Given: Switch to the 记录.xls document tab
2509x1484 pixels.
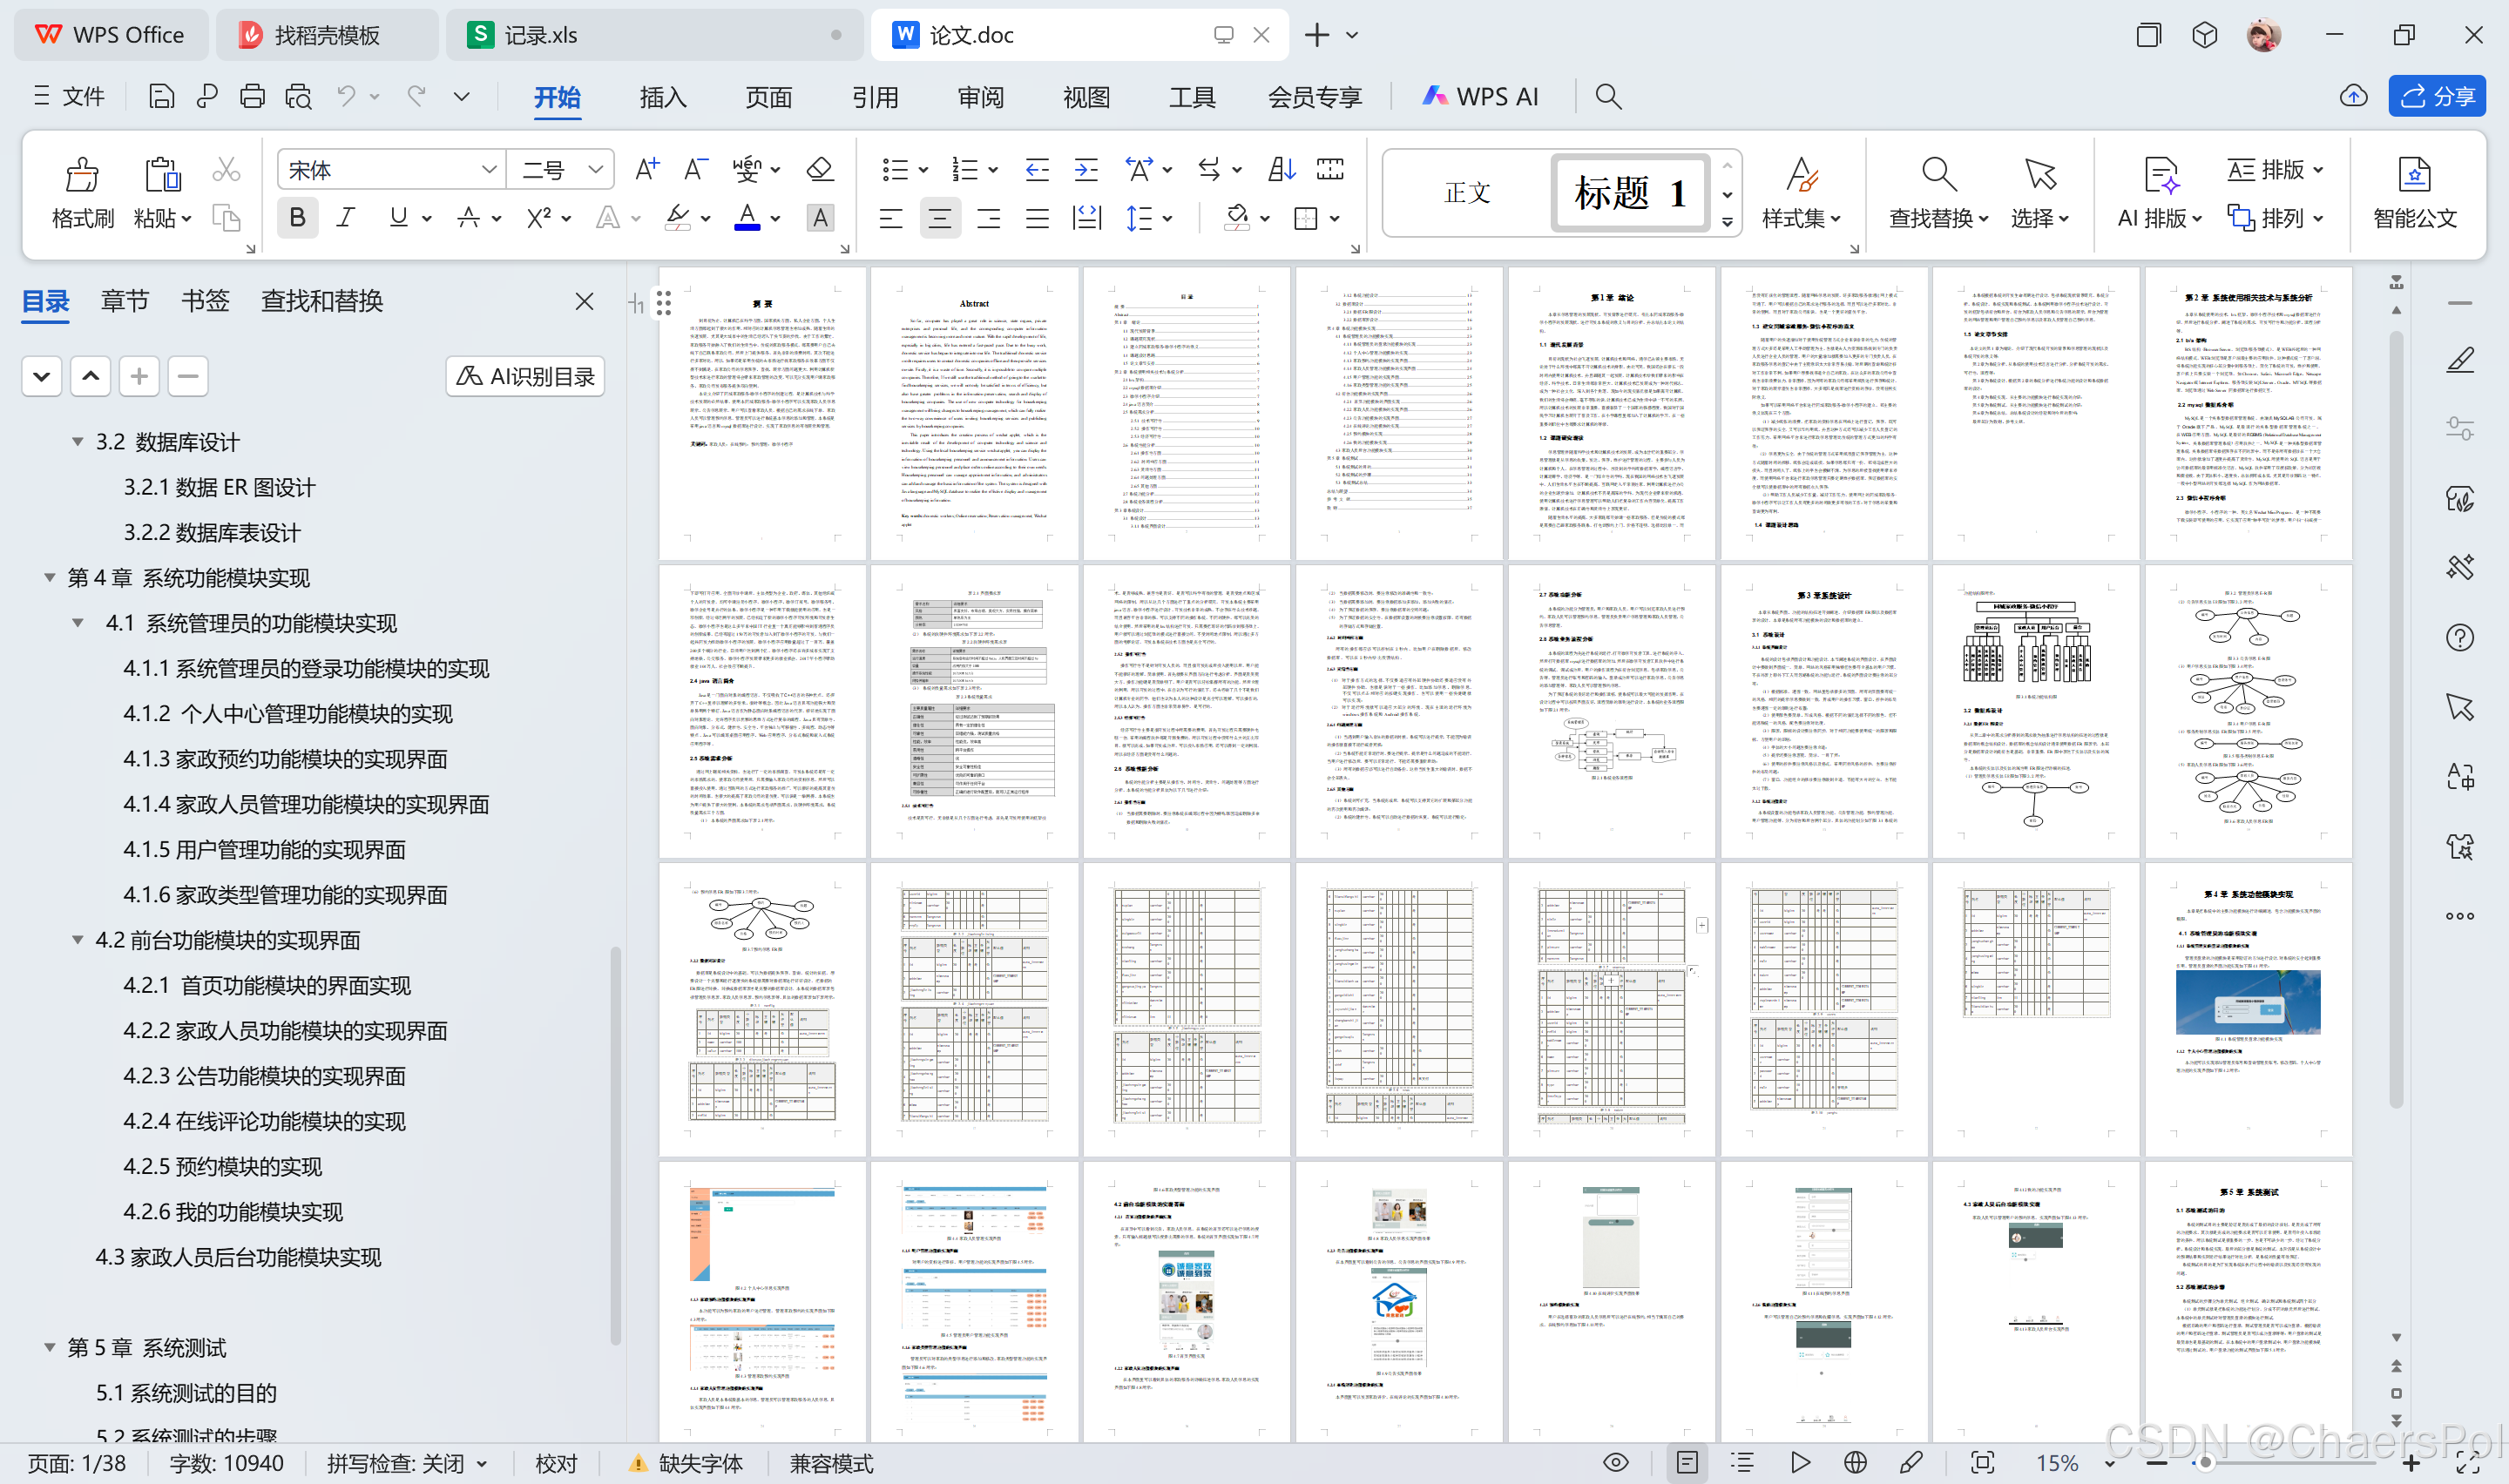Looking at the screenshot, I should pyautogui.click(x=655, y=35).
